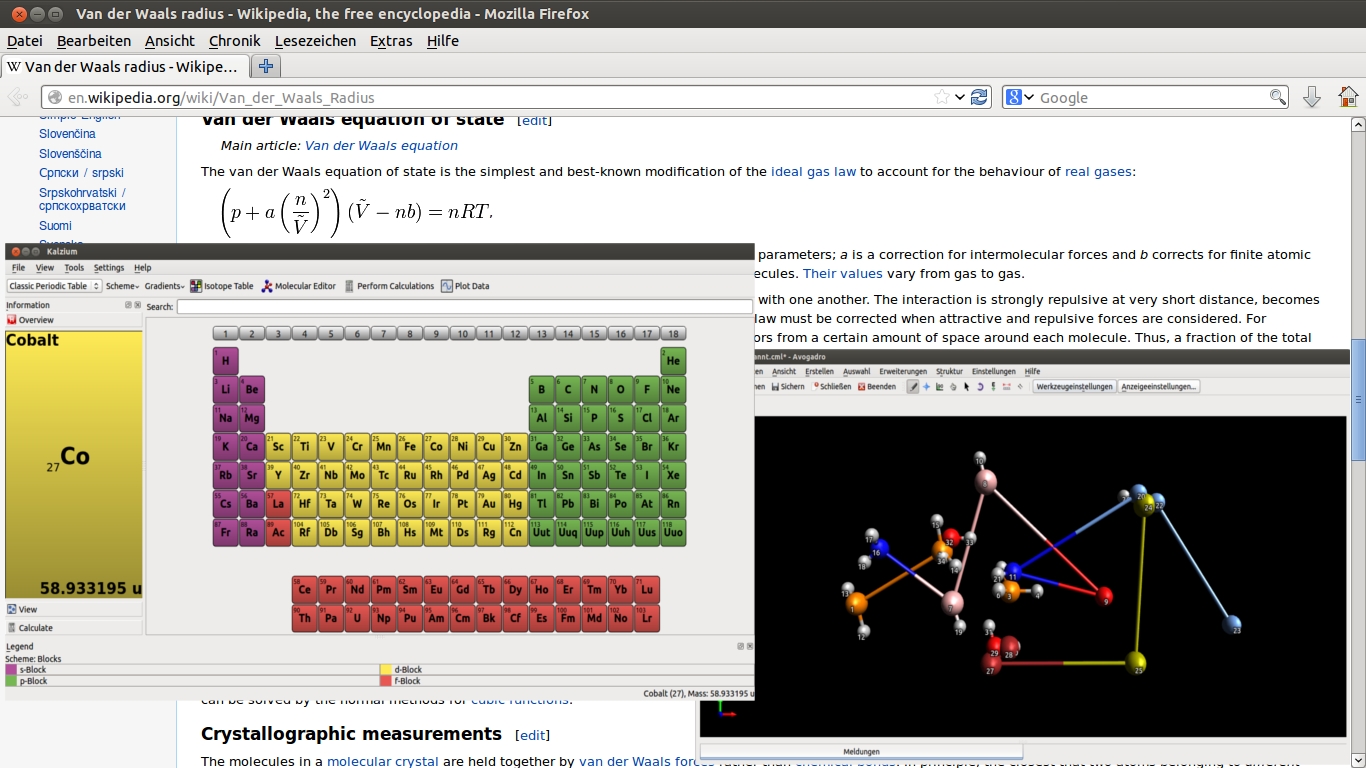The width and height of the screenshot is (1366, 768).
Task: Click Sichern save button in Avogadro
Action: (788, 387)
